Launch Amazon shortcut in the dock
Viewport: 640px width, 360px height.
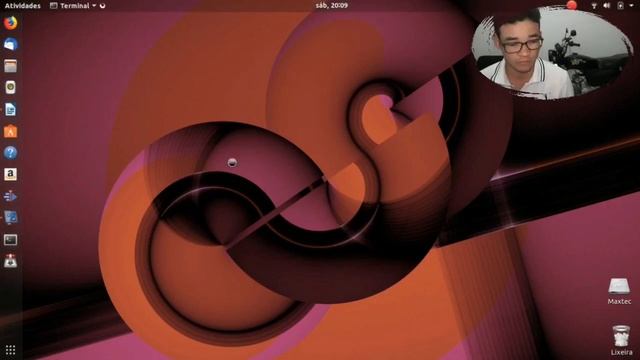[11, 174]
